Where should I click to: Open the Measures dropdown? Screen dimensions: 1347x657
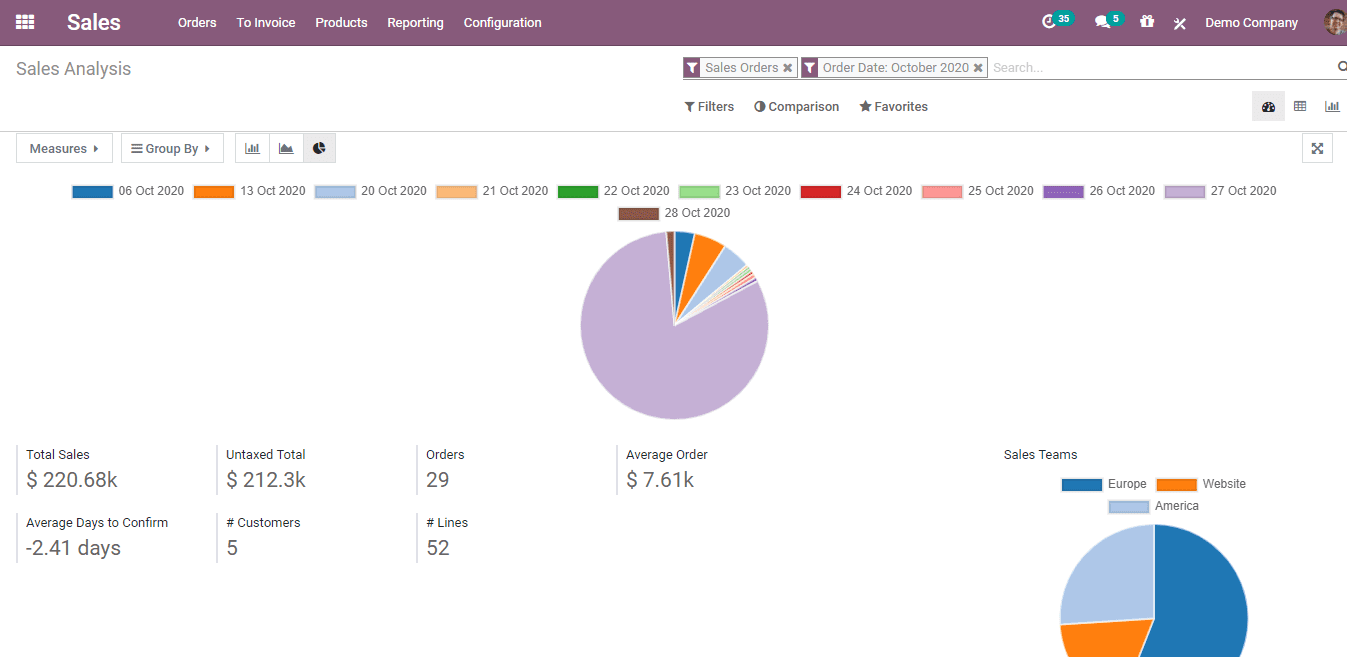[64, 149]
